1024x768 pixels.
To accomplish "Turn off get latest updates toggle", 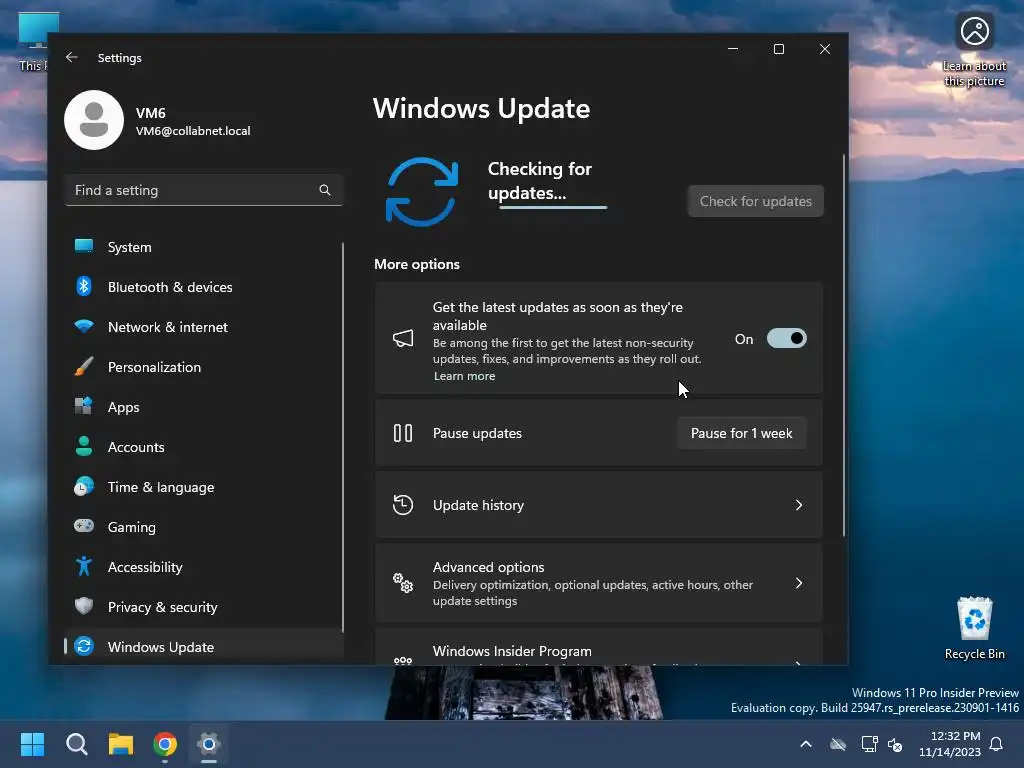I will point(787,338).
